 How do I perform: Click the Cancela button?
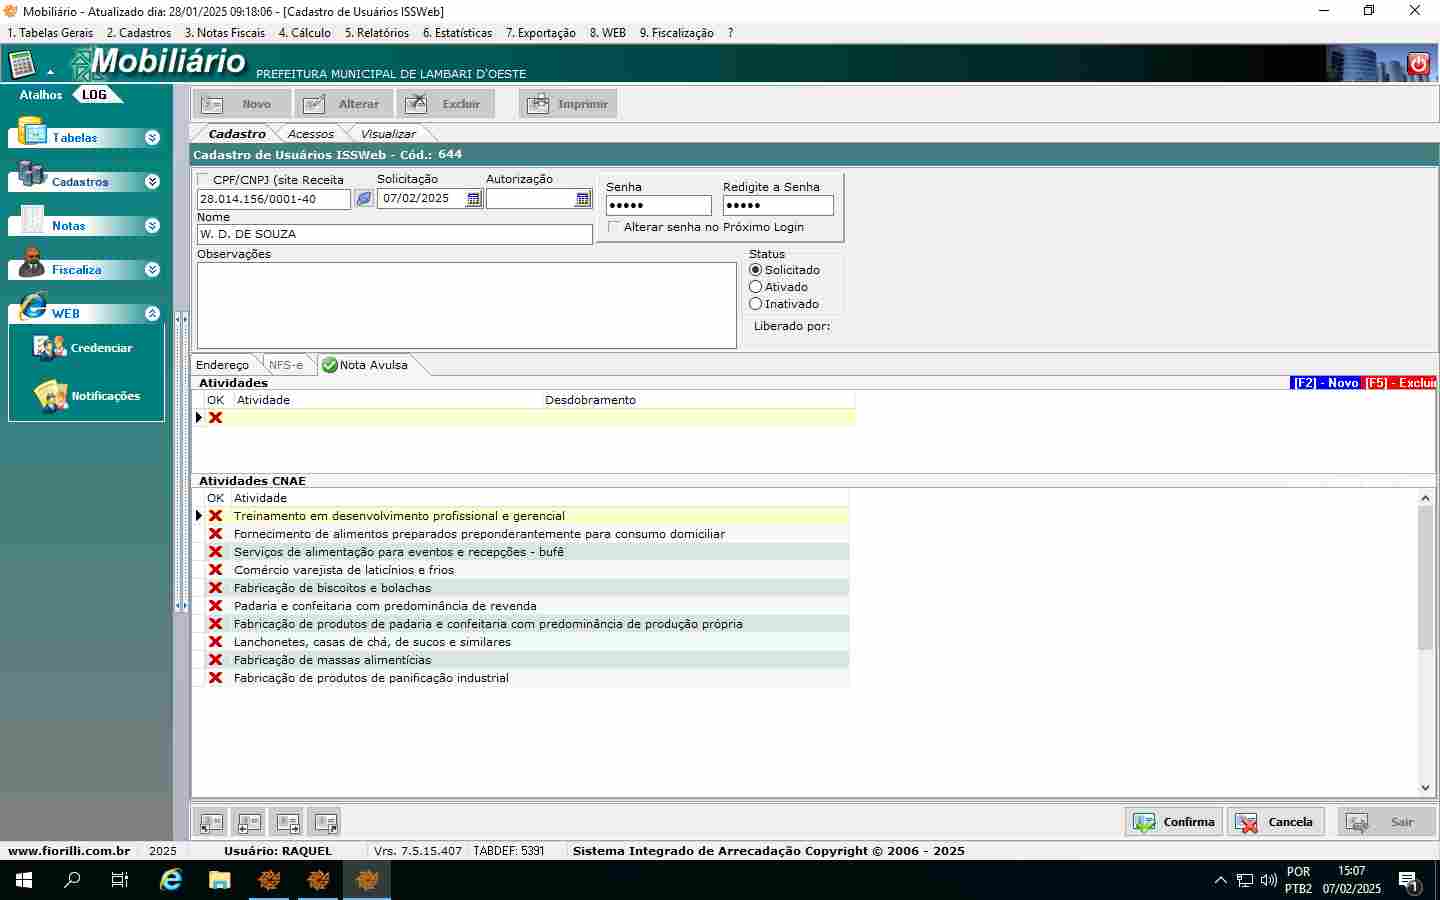coord(1275,822)
